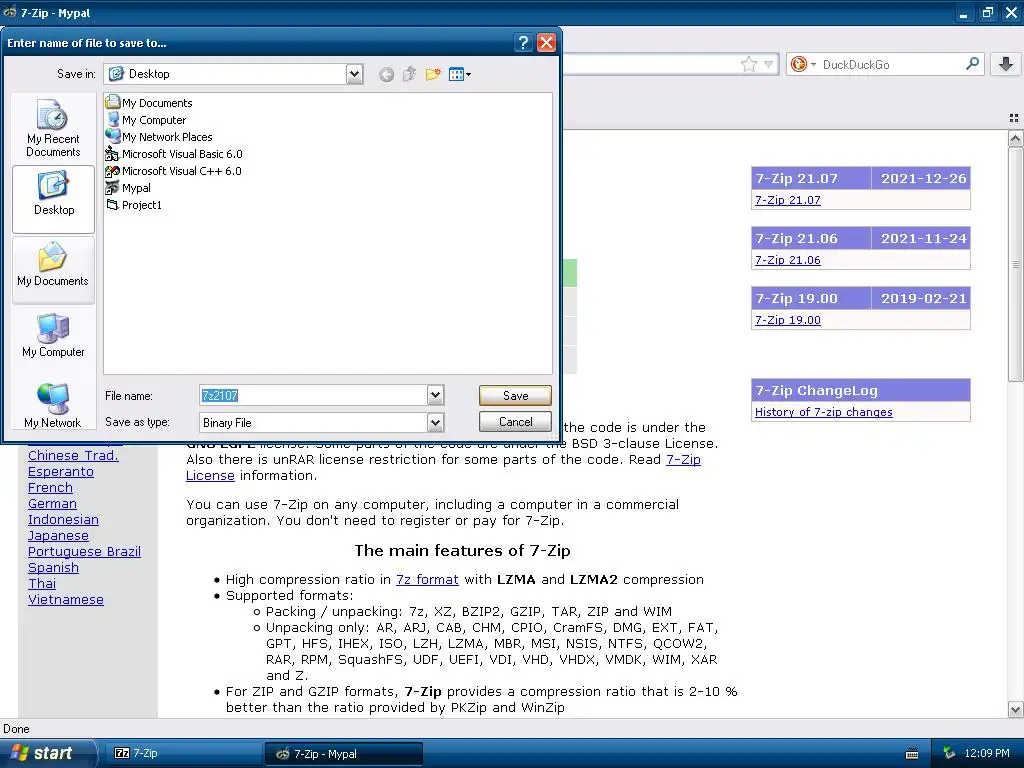Select My Documents folder in file list
The width and height of the screenshot is (1024, 768).
(150, 103)
